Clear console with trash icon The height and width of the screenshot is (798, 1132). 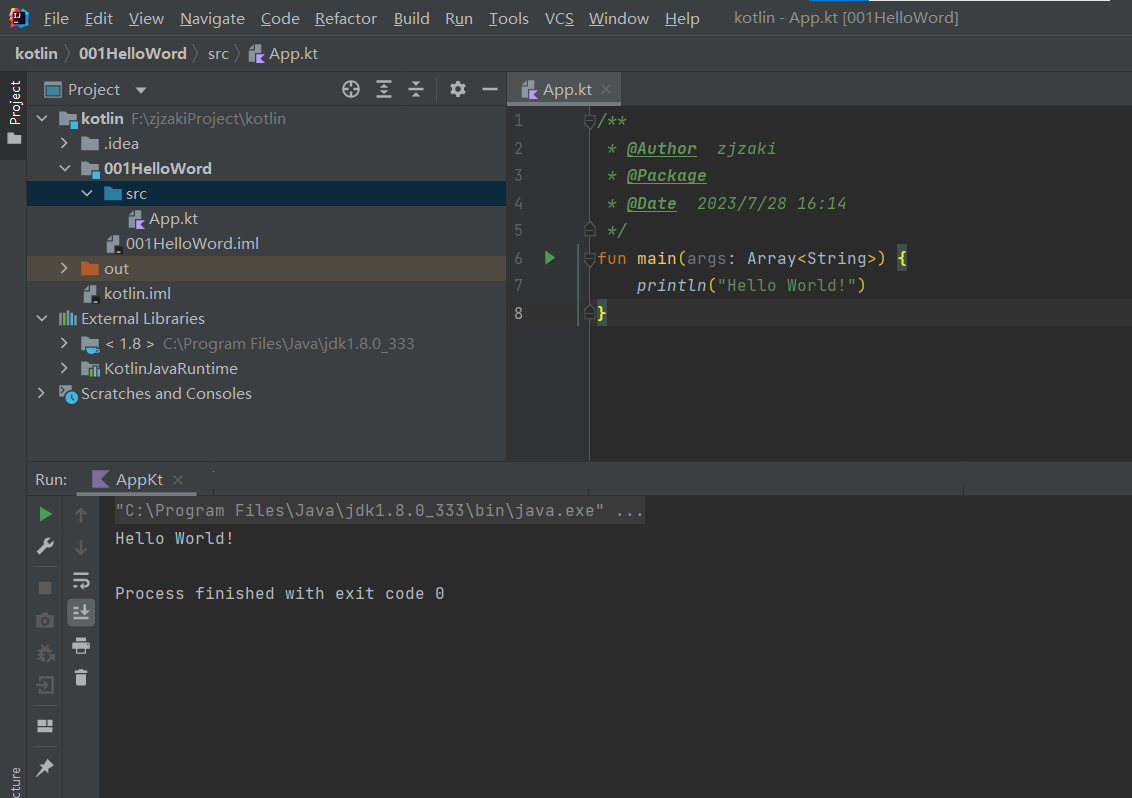81,677
